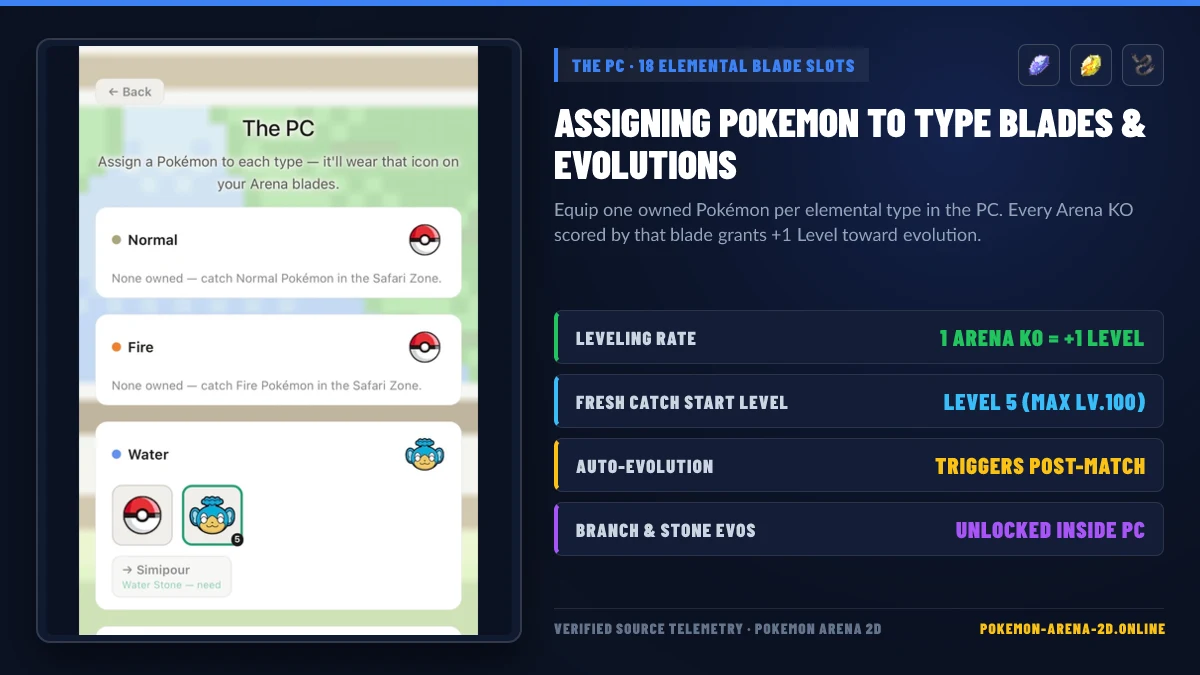
Task: Click 'The PC · 18 Elemental Blade Slots' tag
Action: tap(712, 66)
